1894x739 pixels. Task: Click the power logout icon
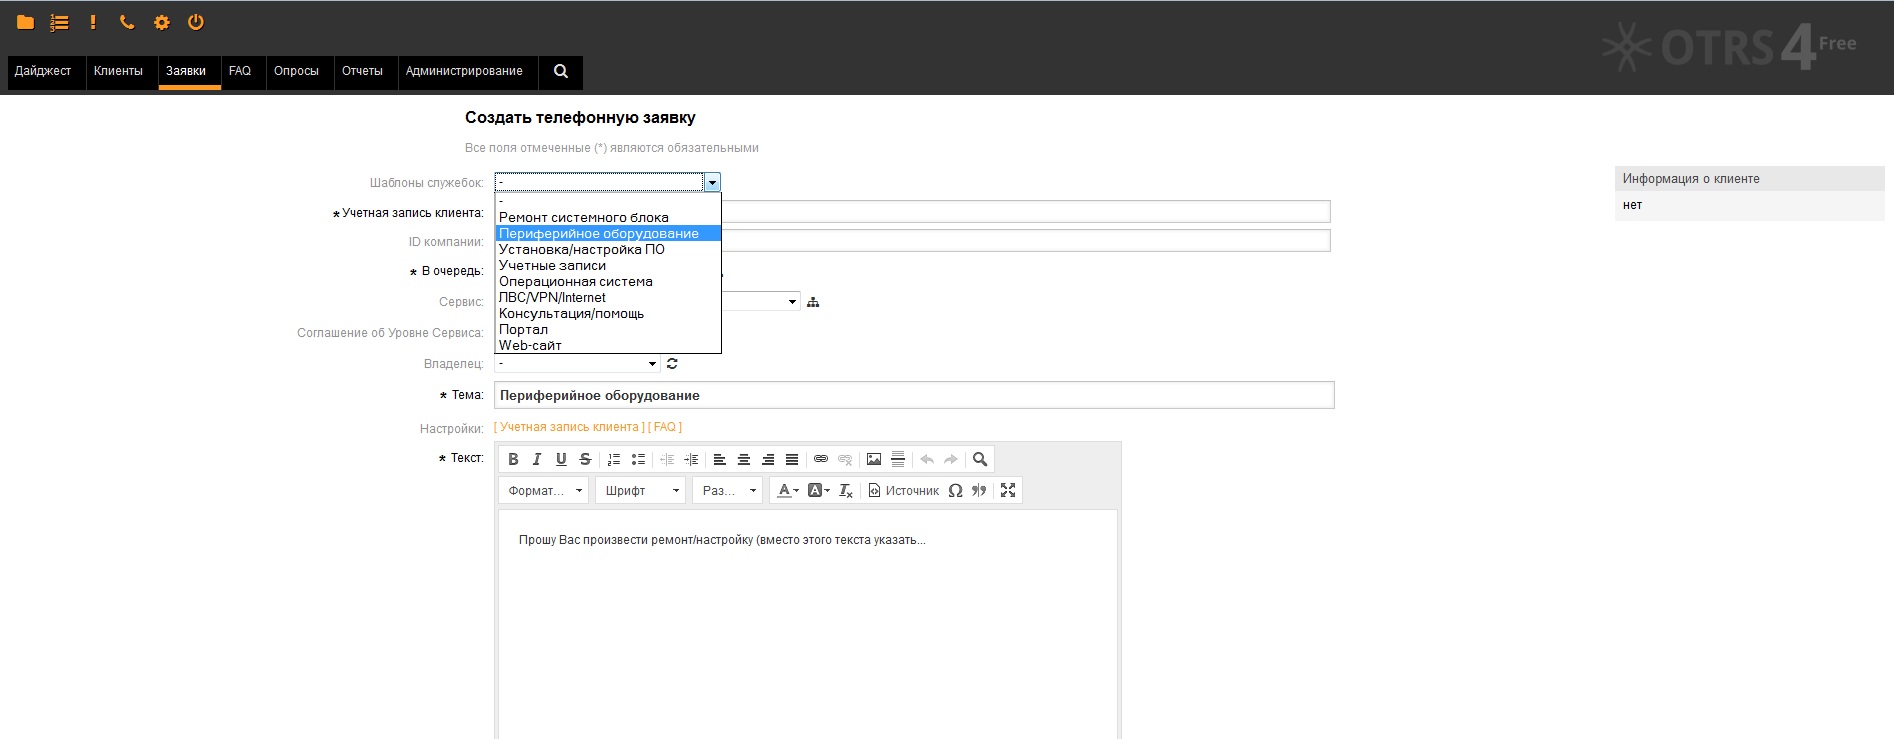pyautogui.click(x=196, y=22)
